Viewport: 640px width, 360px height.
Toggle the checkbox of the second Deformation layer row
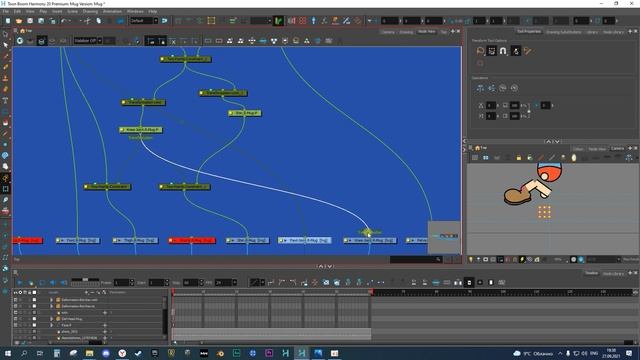click(16, 306)
